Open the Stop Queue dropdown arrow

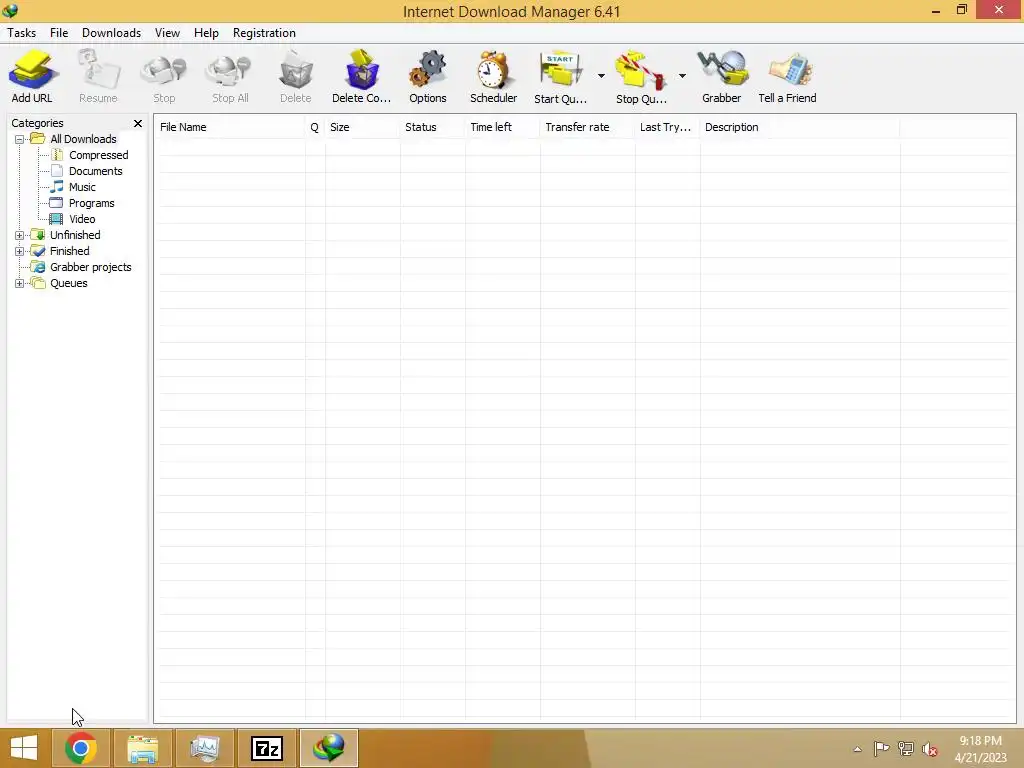tap(682, 76)
